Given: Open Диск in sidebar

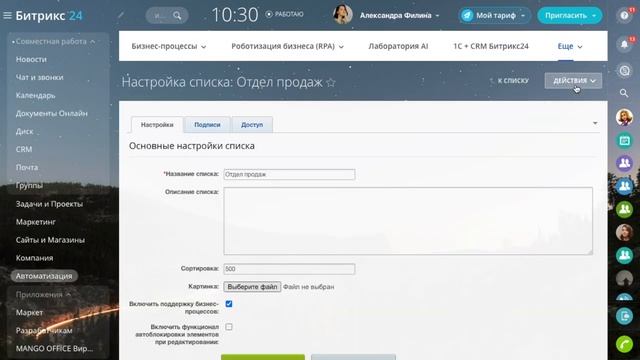Looking at the screenshot, I should 24,131.
